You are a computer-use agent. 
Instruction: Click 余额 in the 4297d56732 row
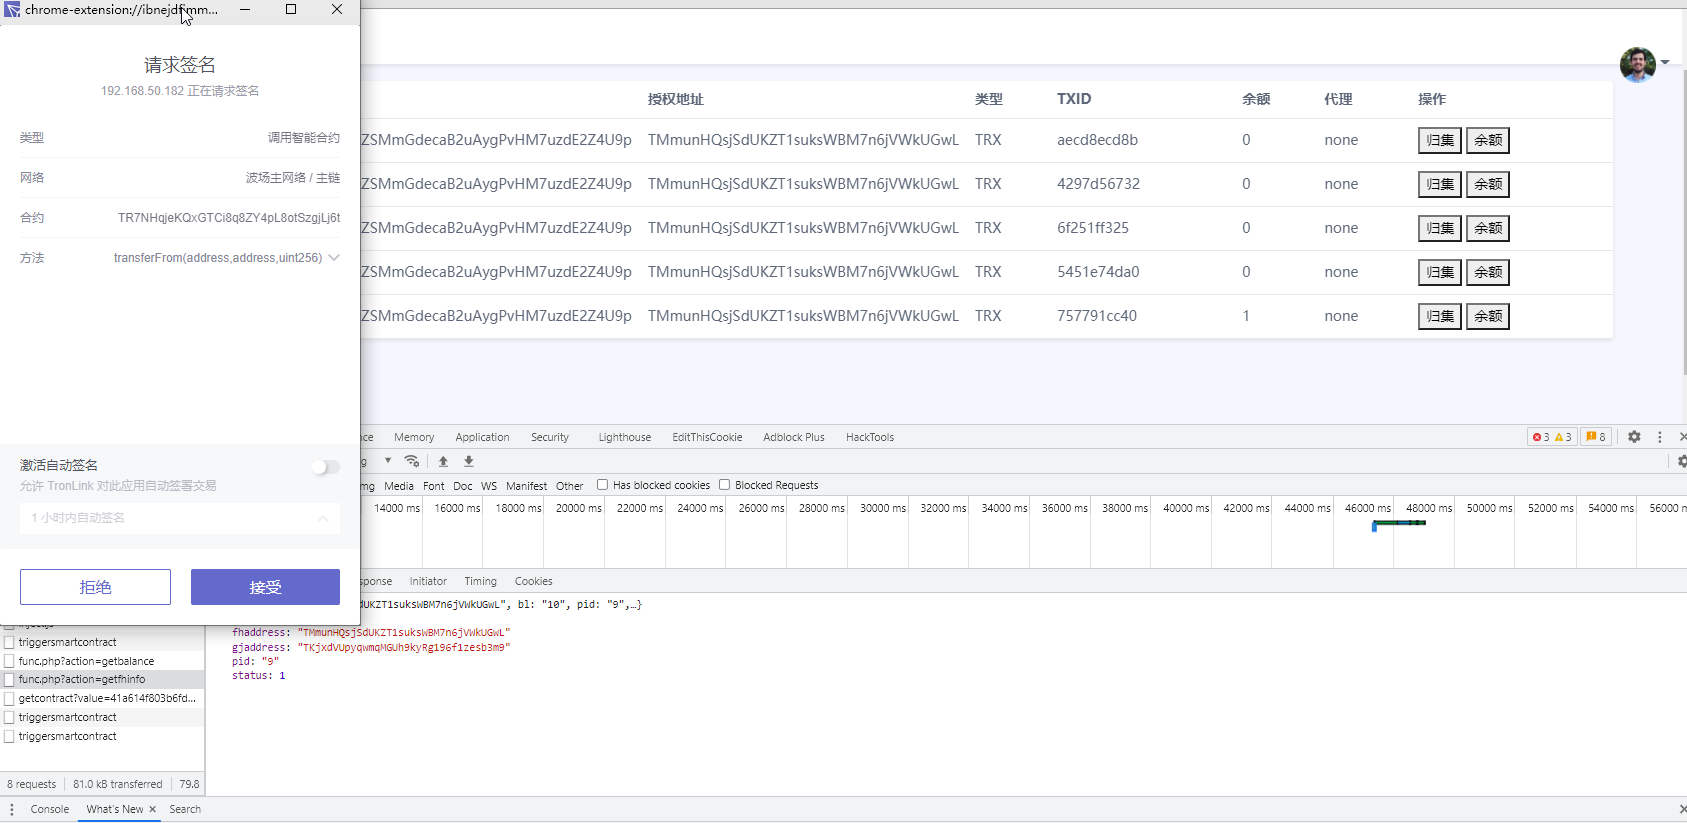point(1488,184)
